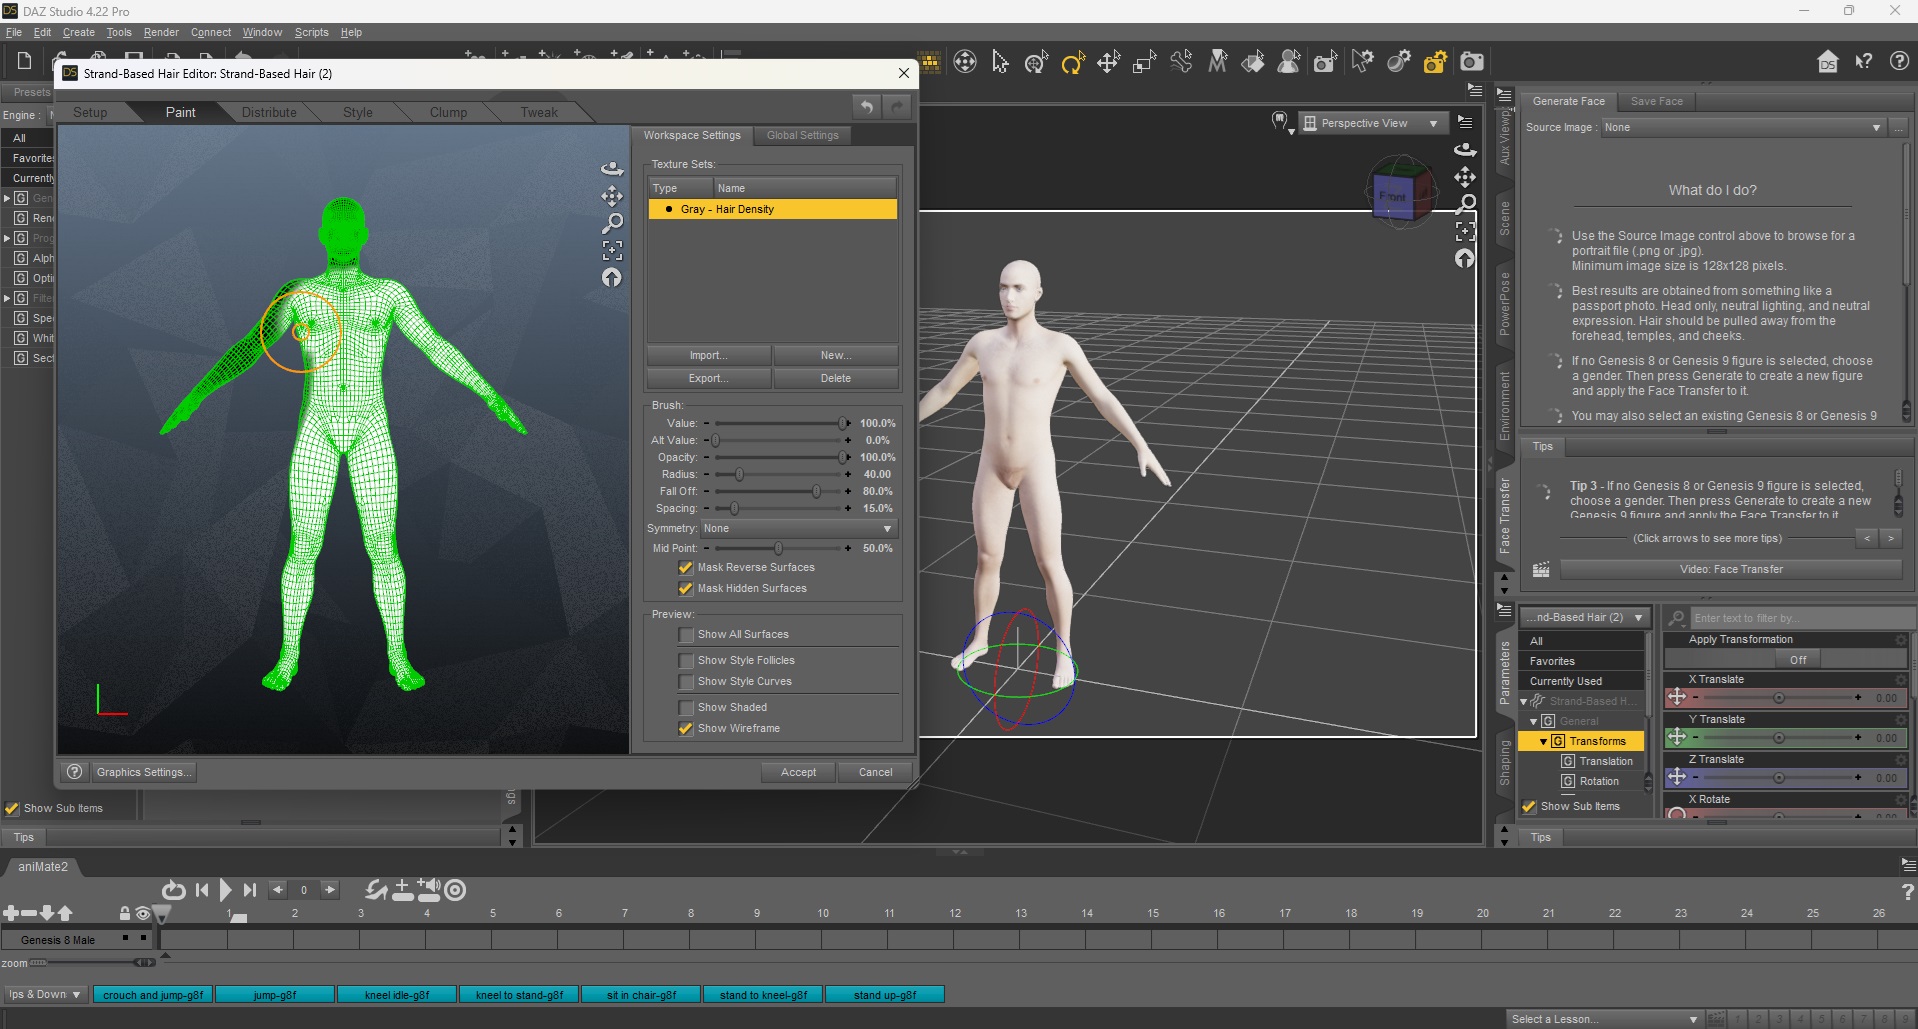
Task: Open the Scripts menu
Action: point(311,32)
